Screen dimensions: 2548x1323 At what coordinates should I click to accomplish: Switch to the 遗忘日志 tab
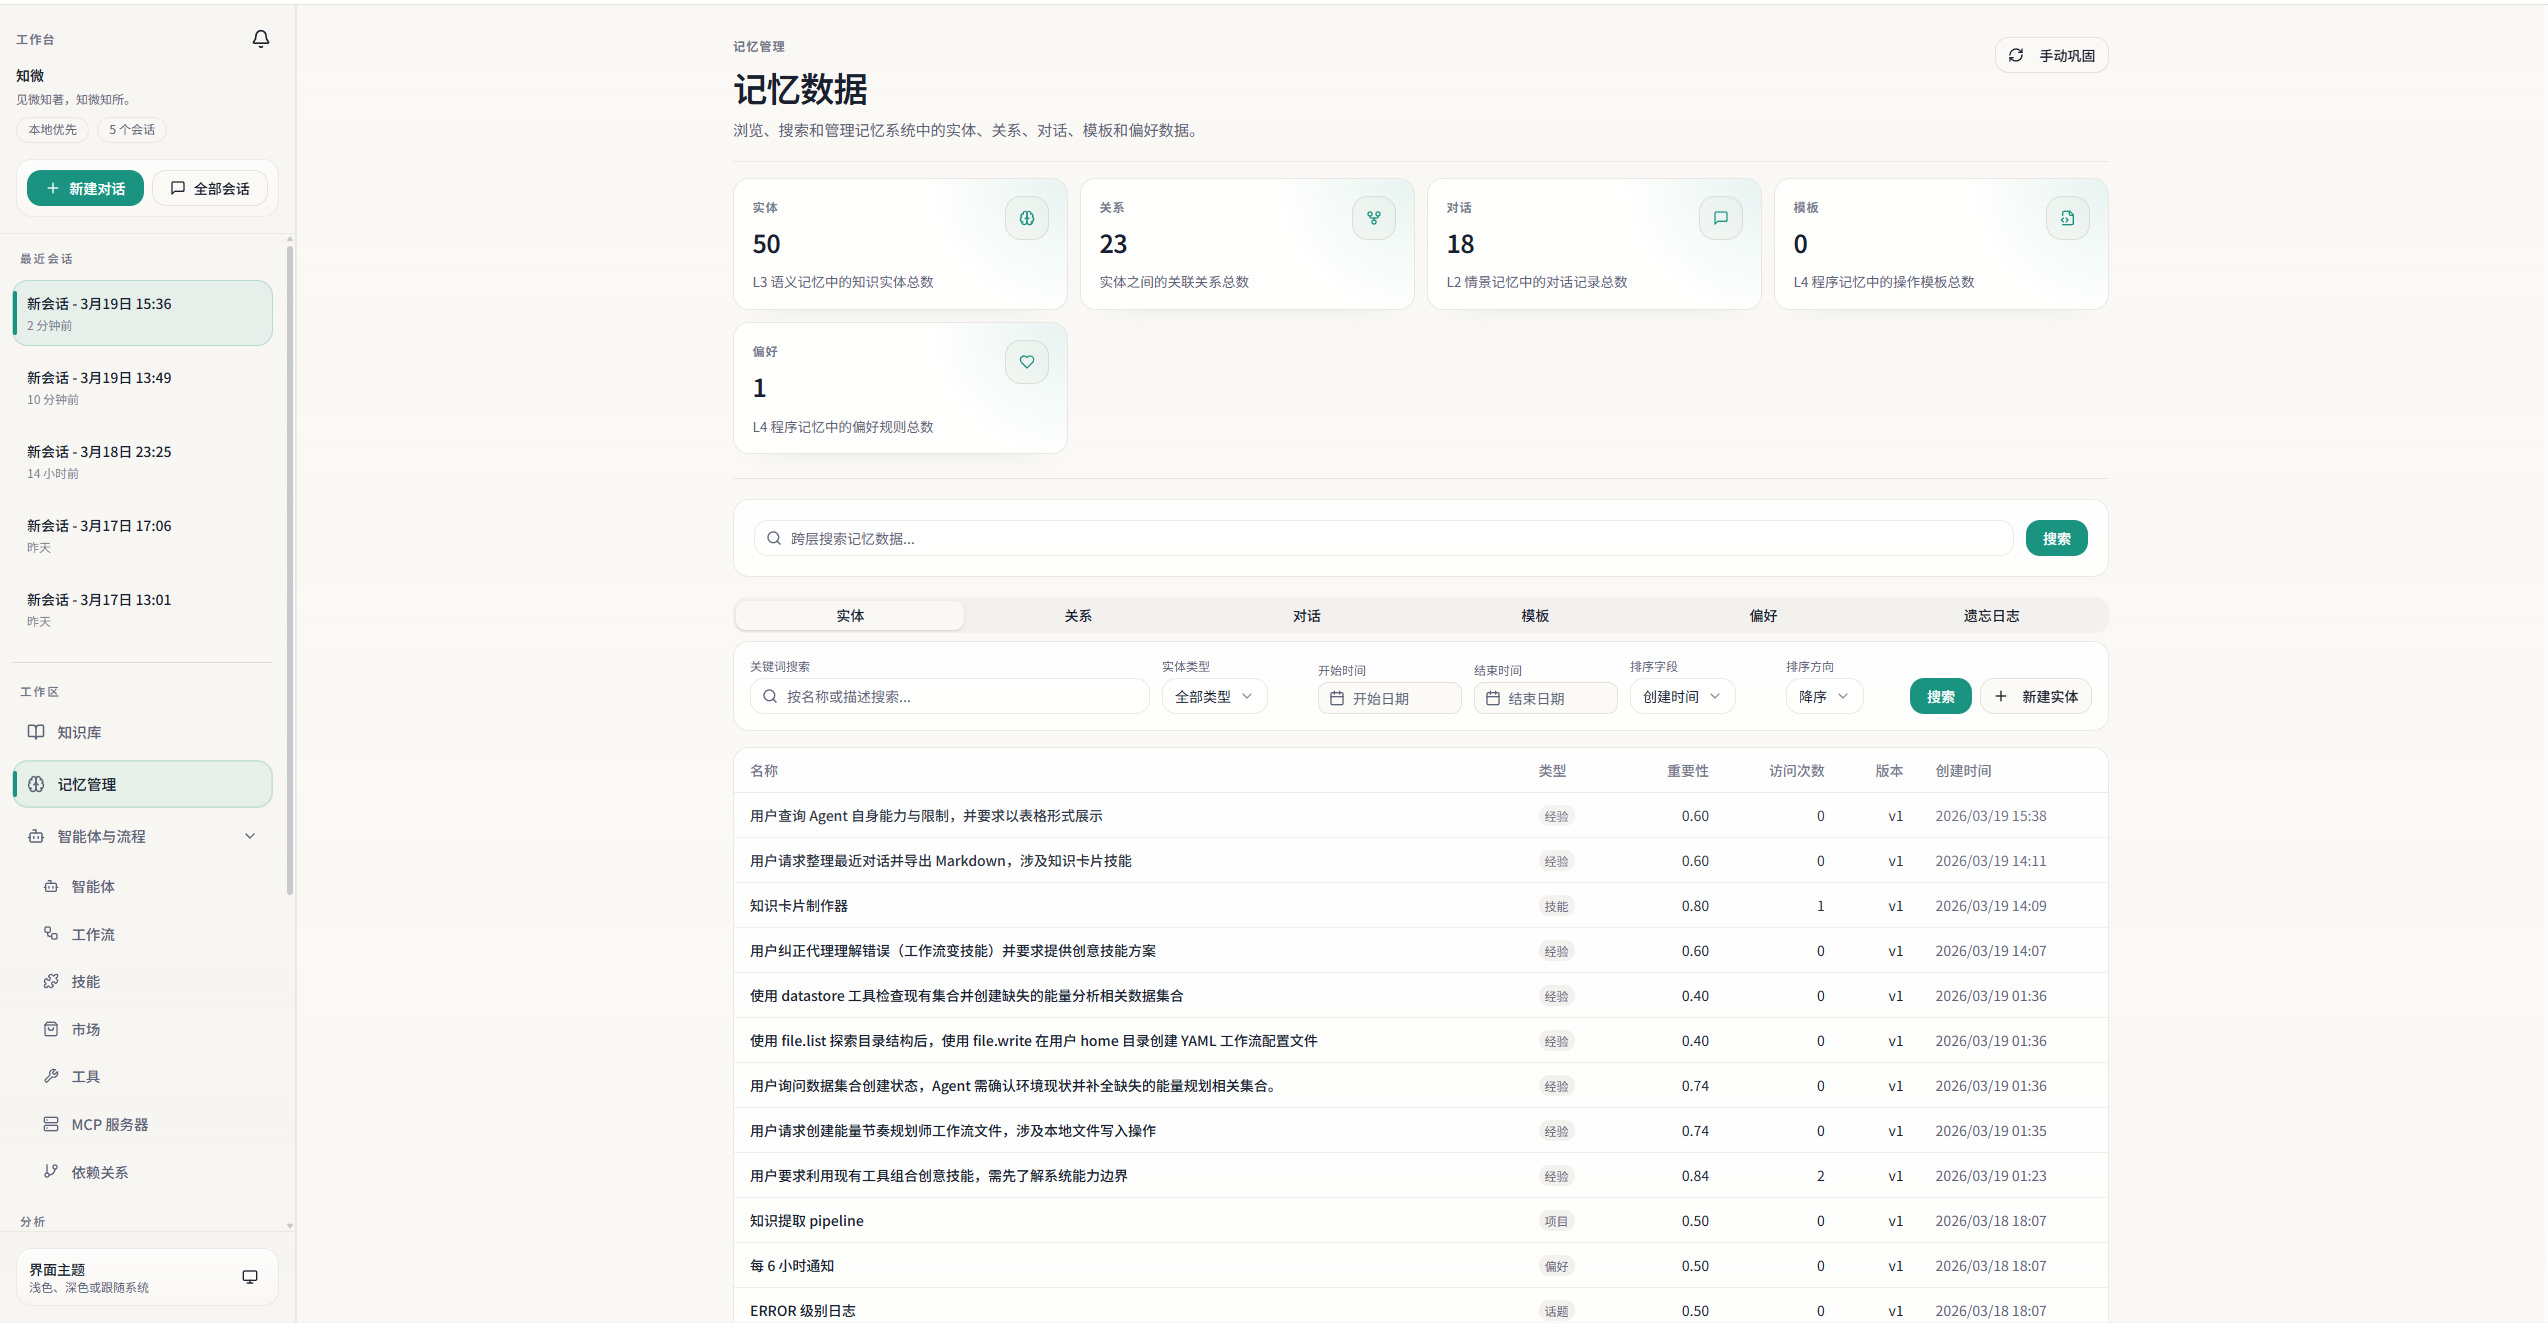[1990, 615]
